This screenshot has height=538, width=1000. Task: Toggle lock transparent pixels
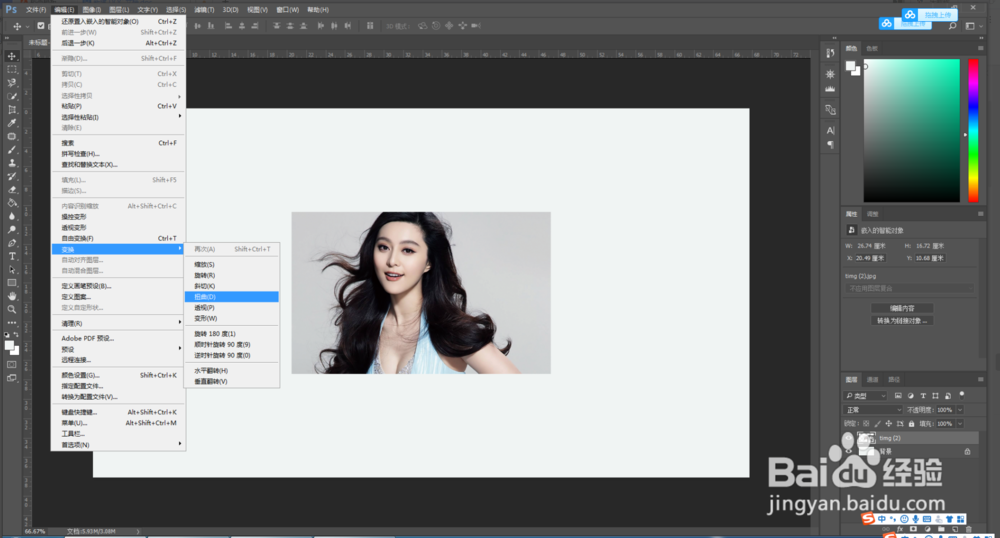click(865, 423)
